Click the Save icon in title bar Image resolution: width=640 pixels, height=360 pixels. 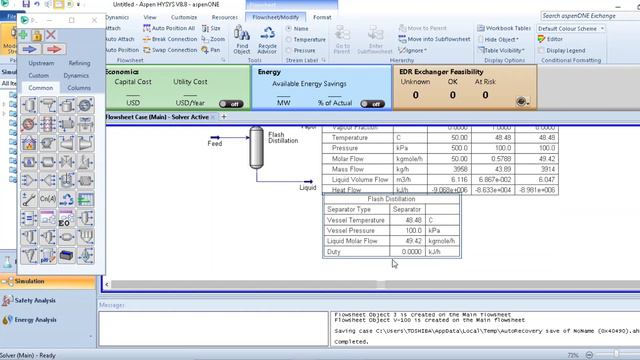click(x=26, y=4)
